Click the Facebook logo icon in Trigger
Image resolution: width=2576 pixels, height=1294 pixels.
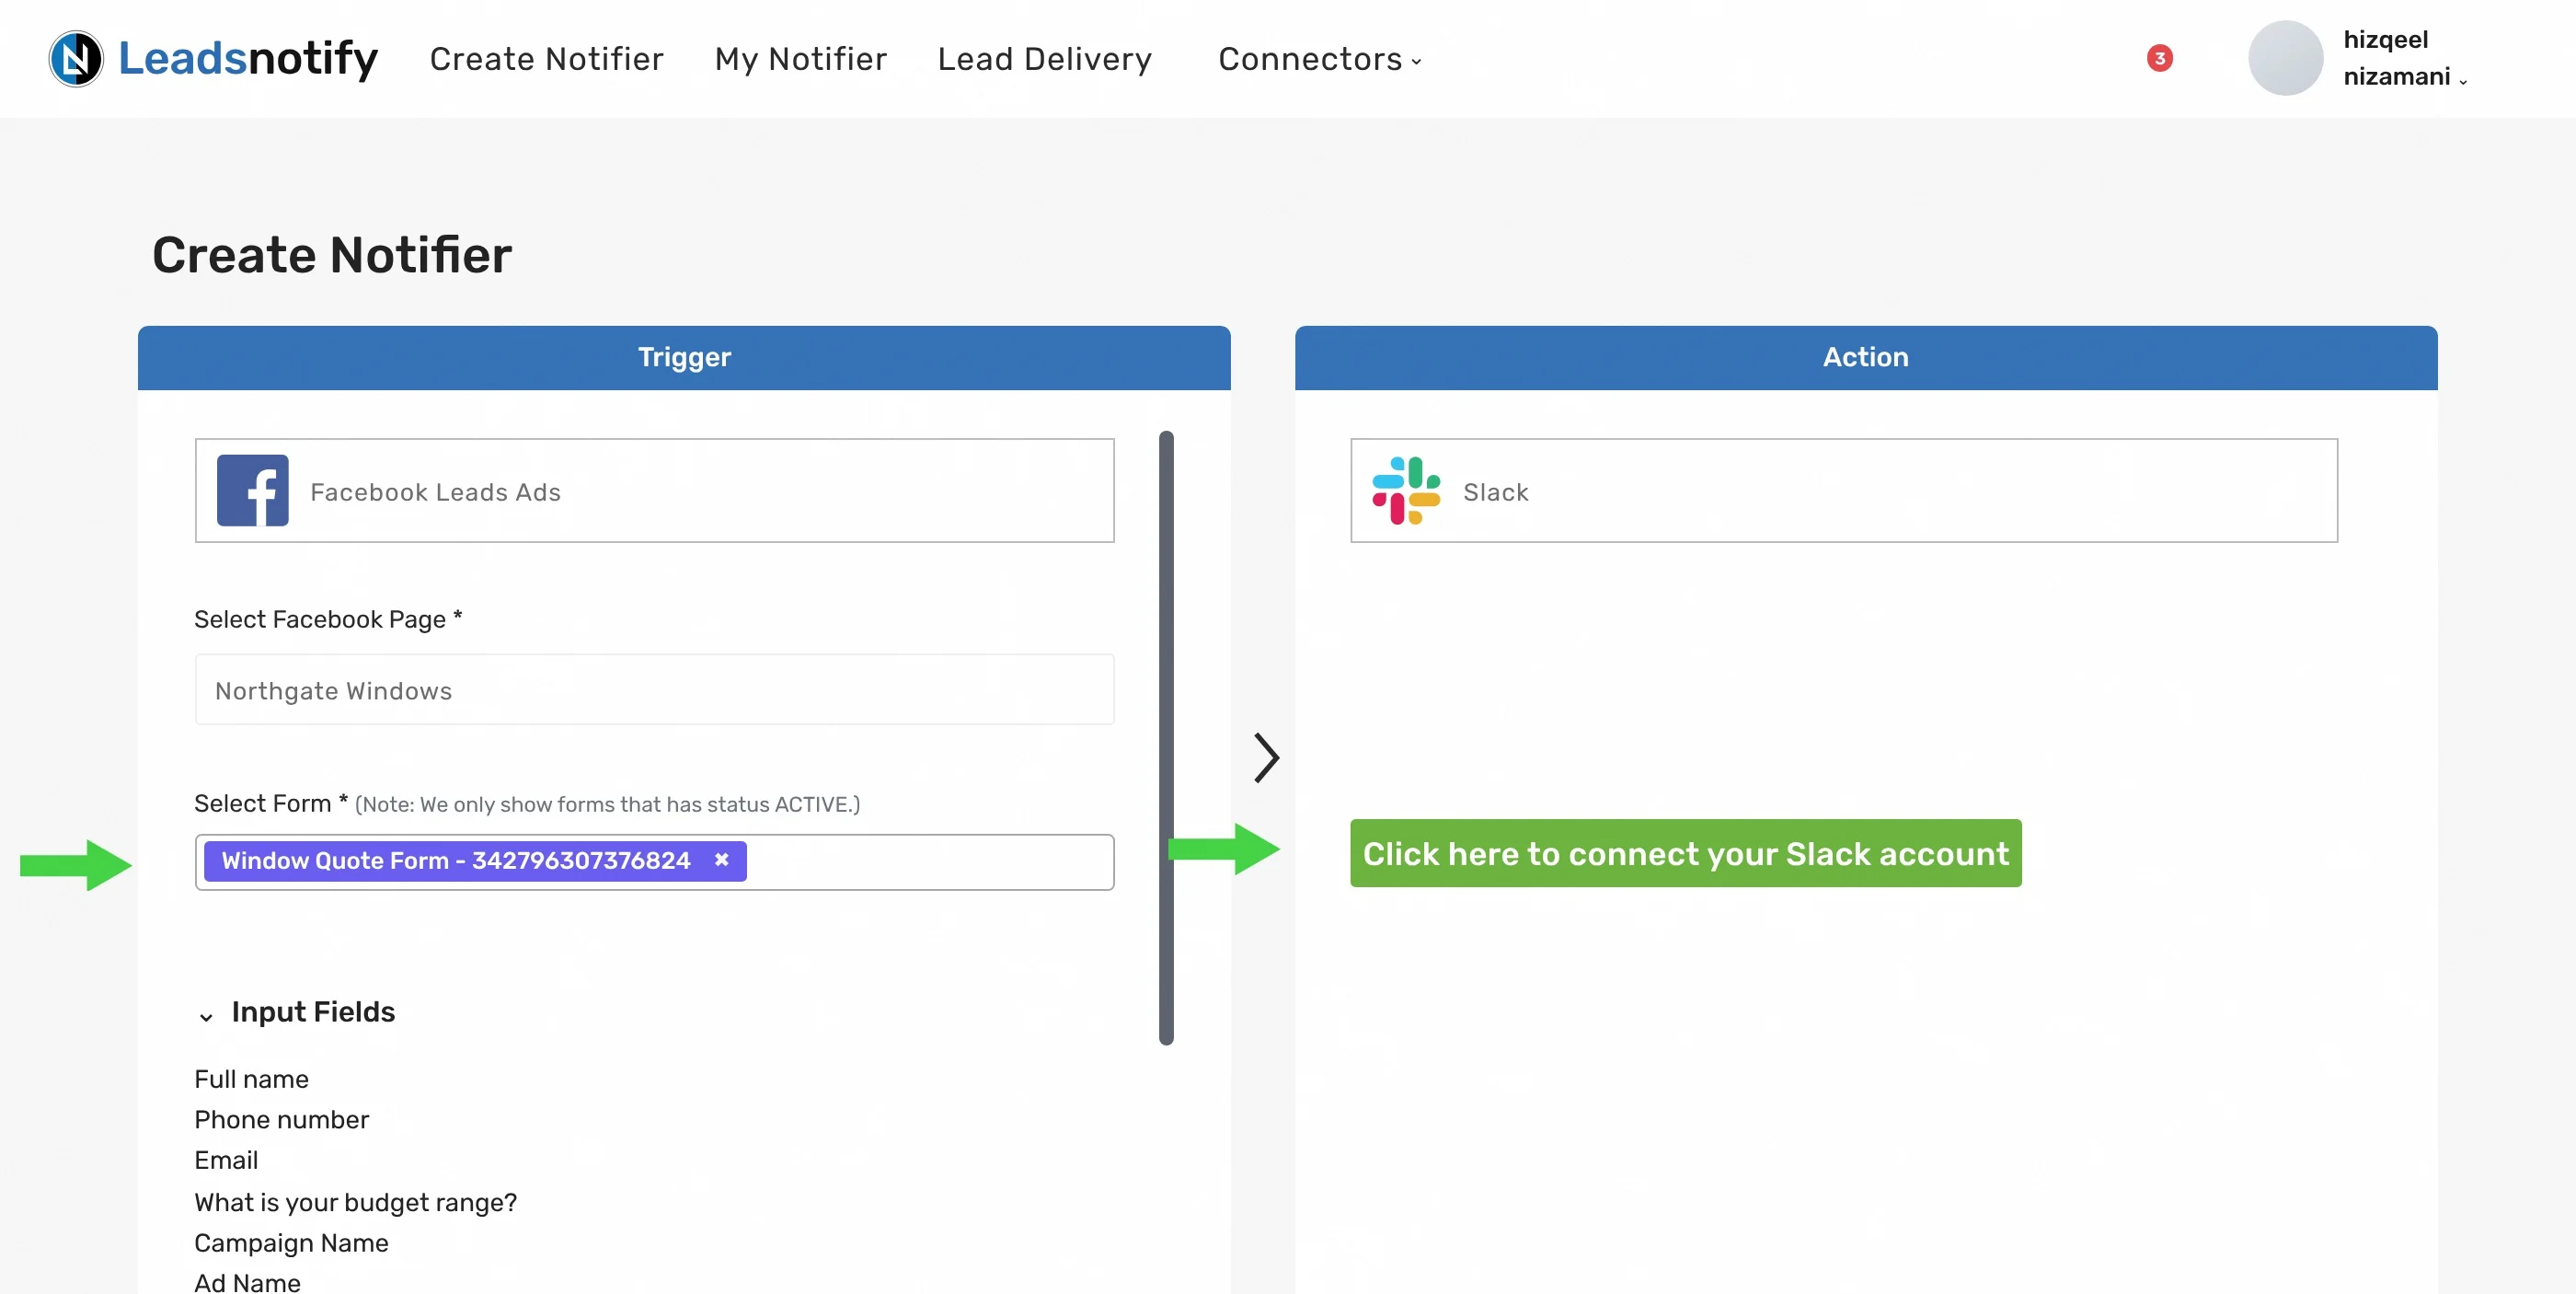coord(253,490)
